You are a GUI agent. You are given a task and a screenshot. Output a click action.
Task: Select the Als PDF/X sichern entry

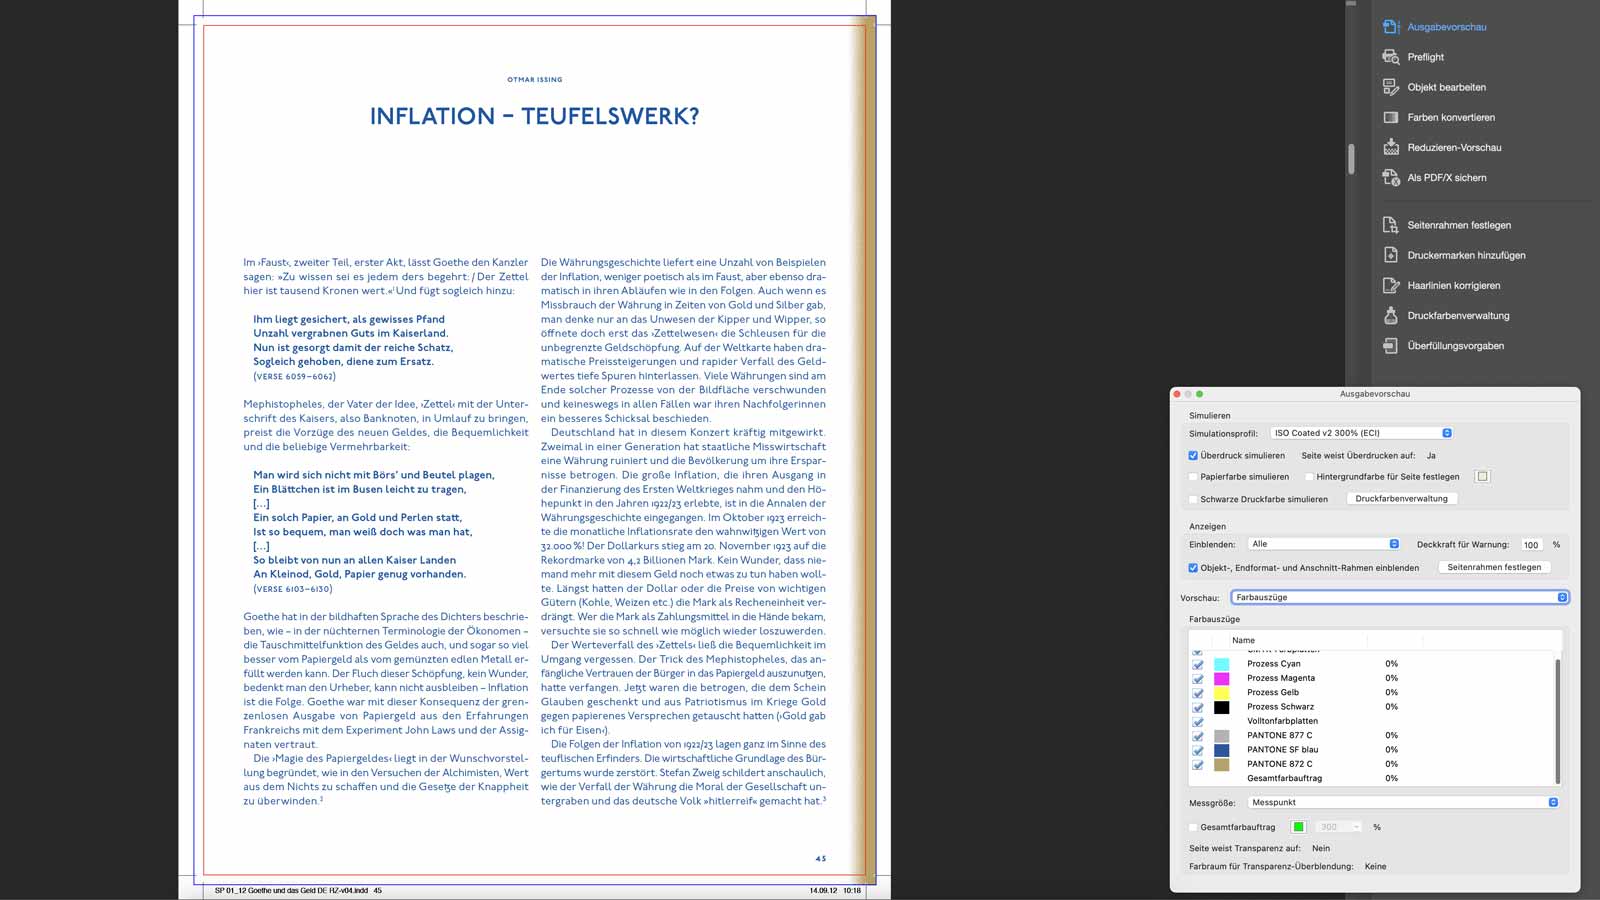click(x=1447, y=177)
